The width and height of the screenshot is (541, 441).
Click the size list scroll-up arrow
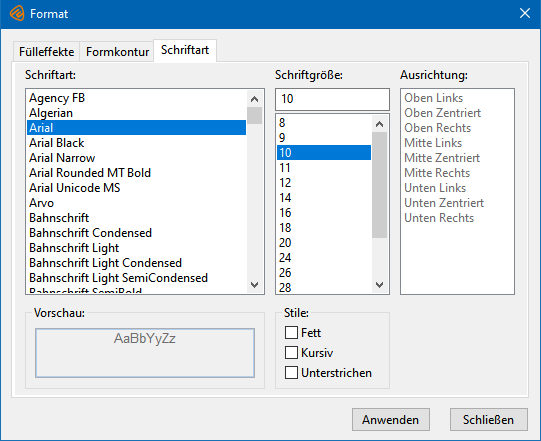[x=380, y=124]
